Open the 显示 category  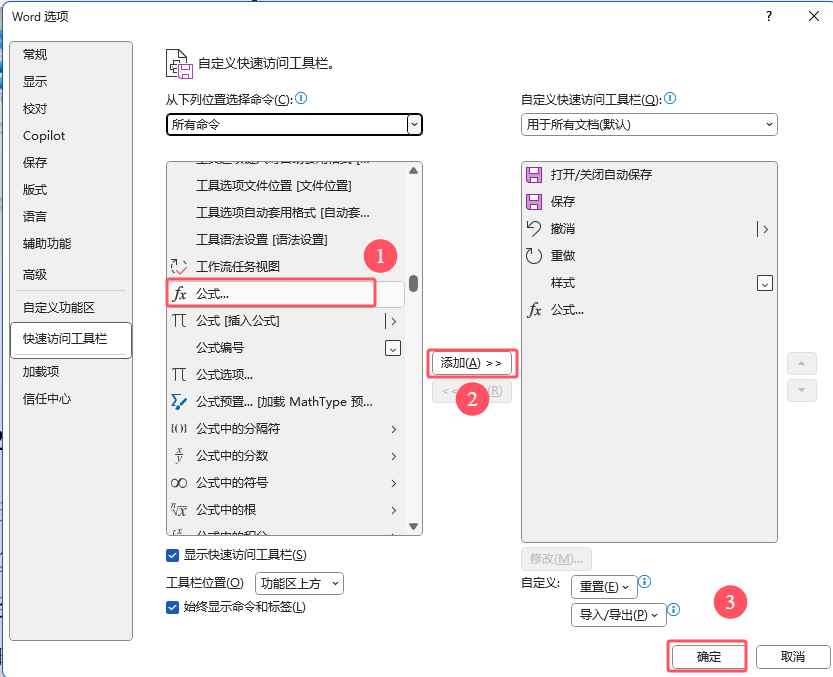pyautogui.click(x=71, y=81)
